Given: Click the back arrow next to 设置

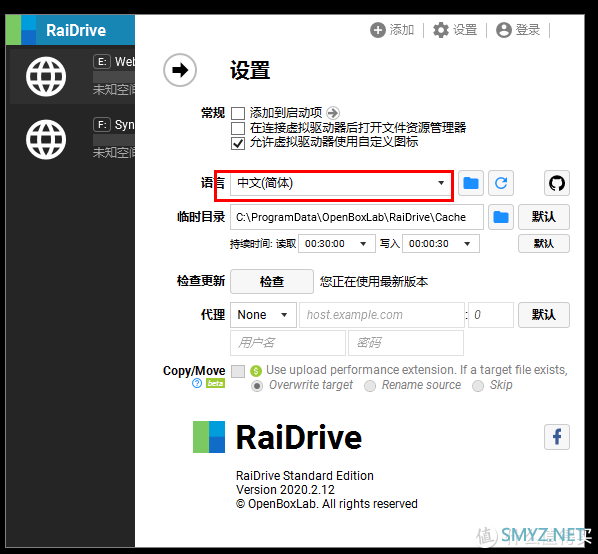Looking at the screenshot, I should click(x=180, y=70).
